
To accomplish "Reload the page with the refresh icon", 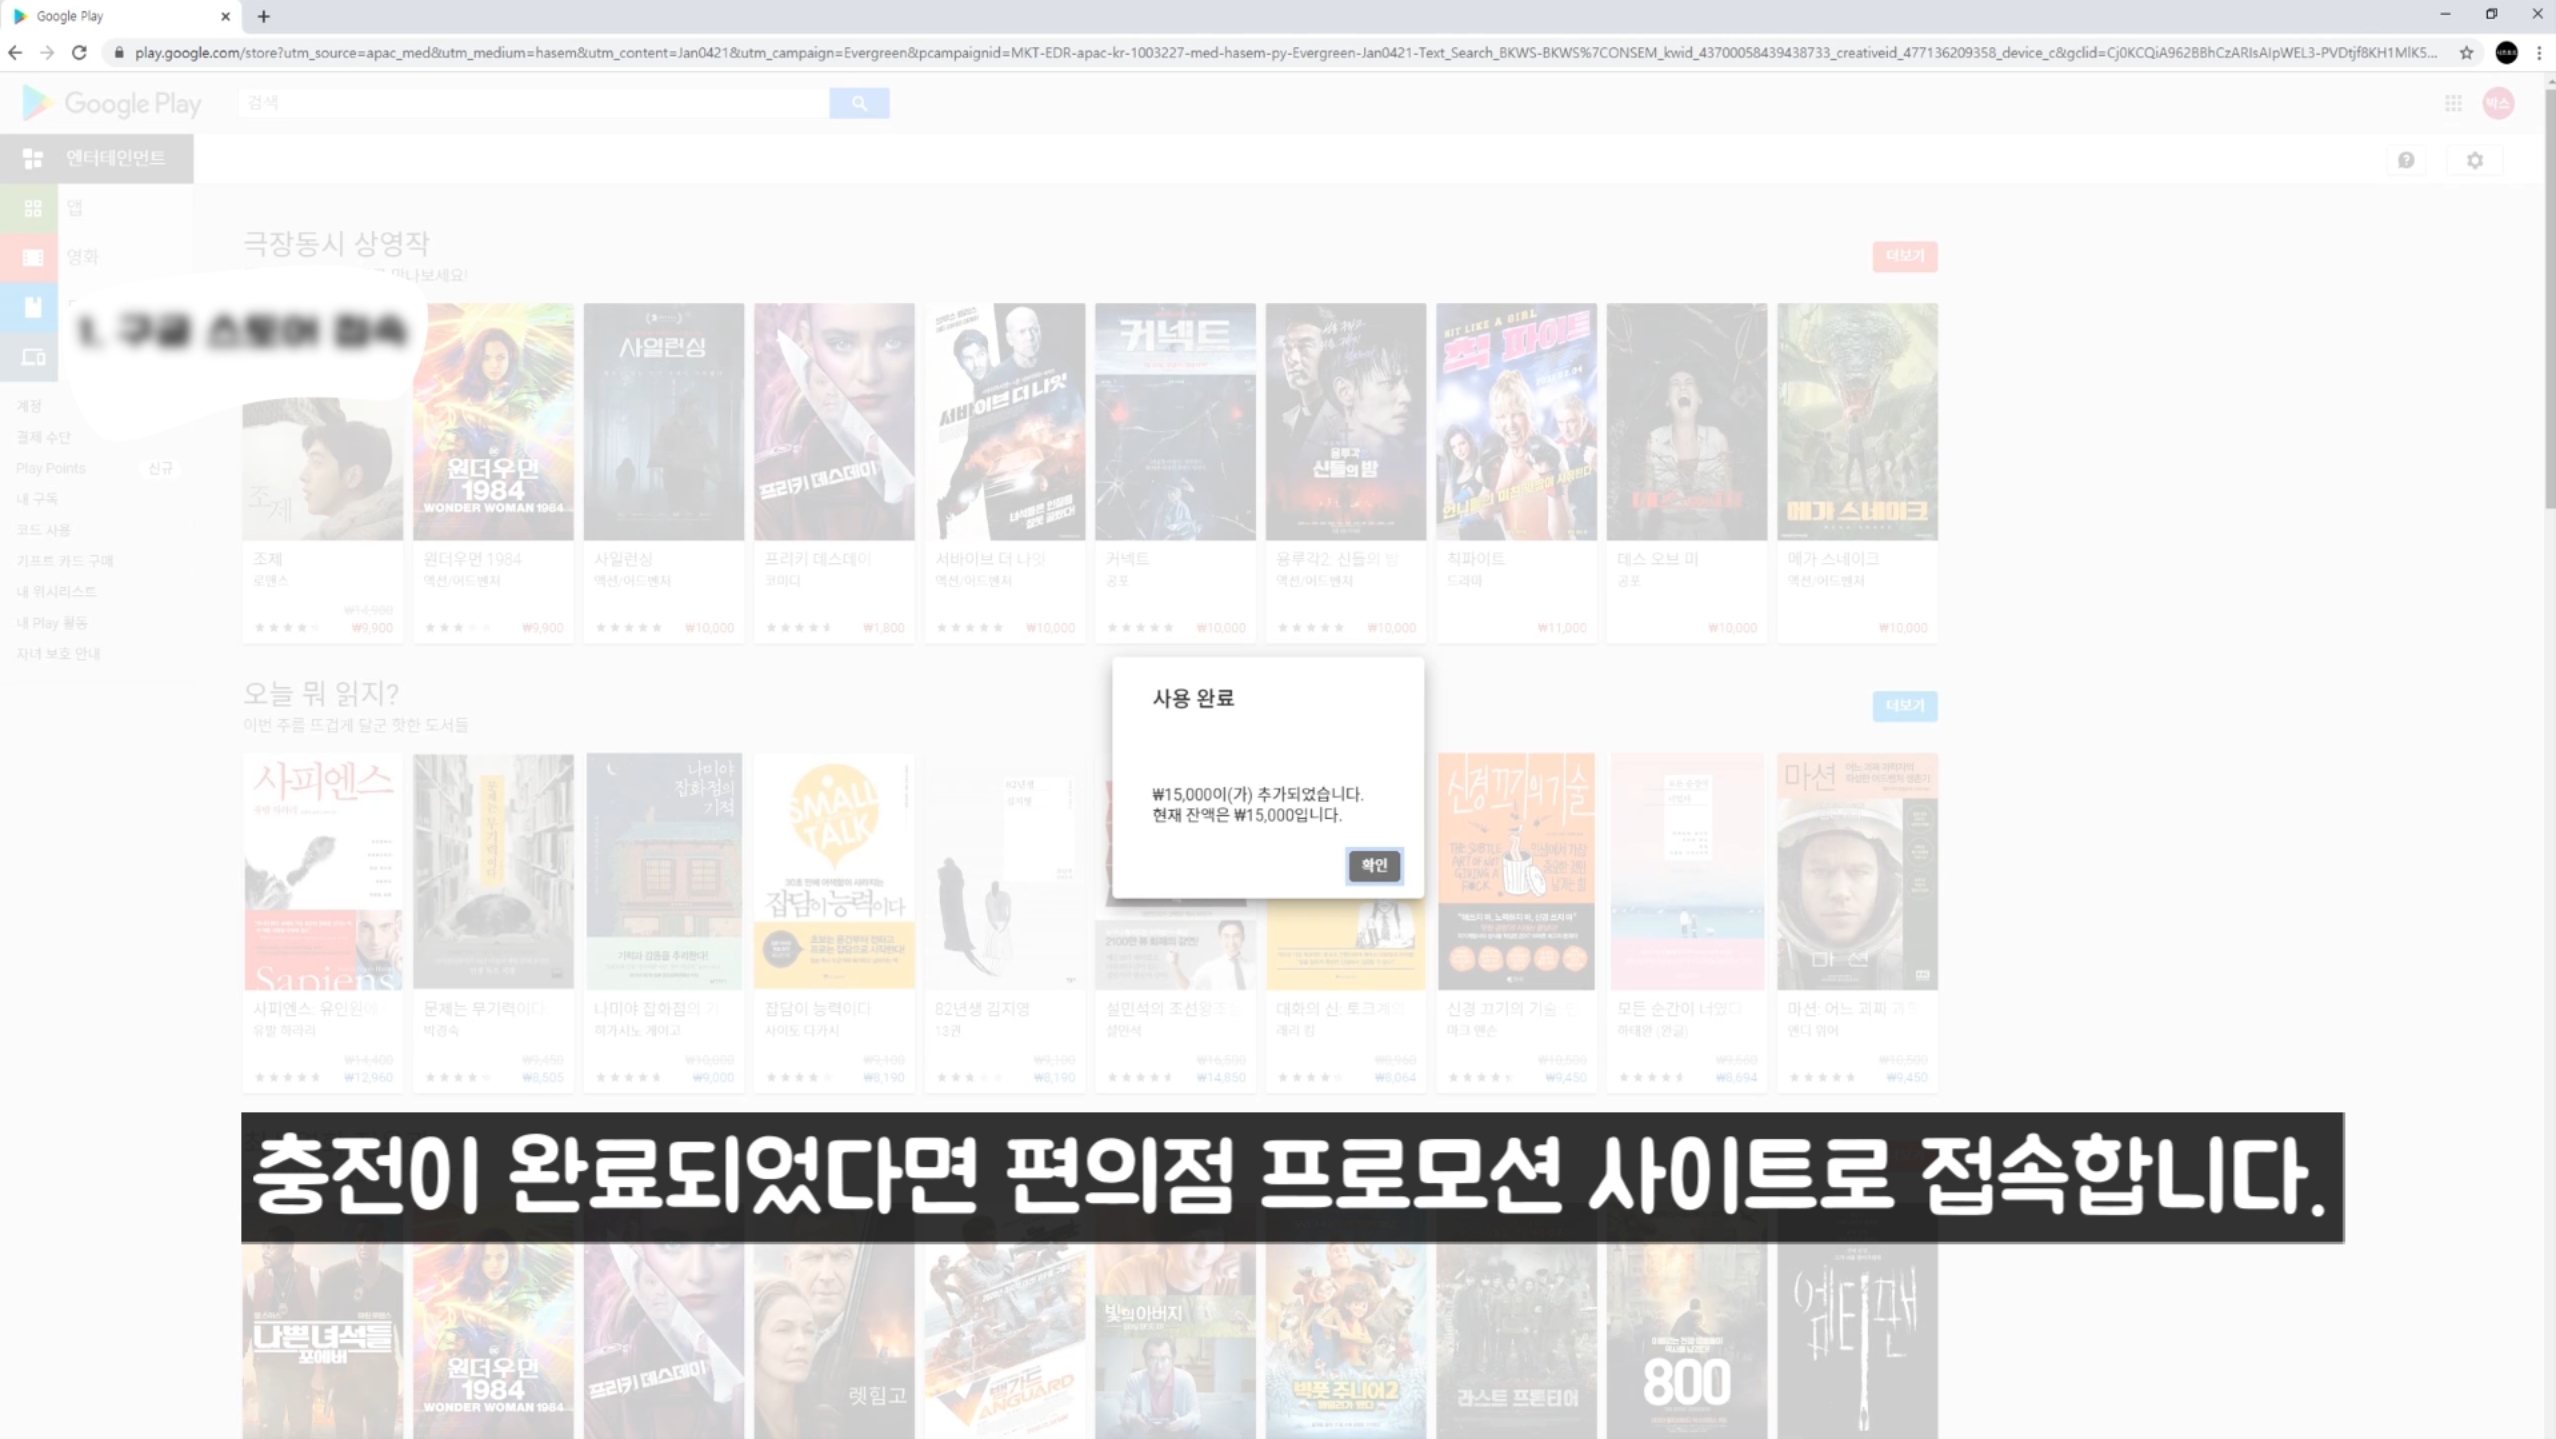I will [x=80, y=53].
